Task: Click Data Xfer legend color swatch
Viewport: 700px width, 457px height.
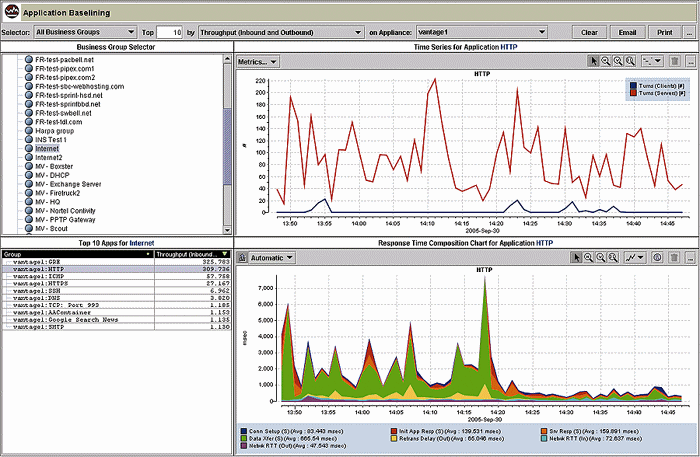Action: (243, 439)
